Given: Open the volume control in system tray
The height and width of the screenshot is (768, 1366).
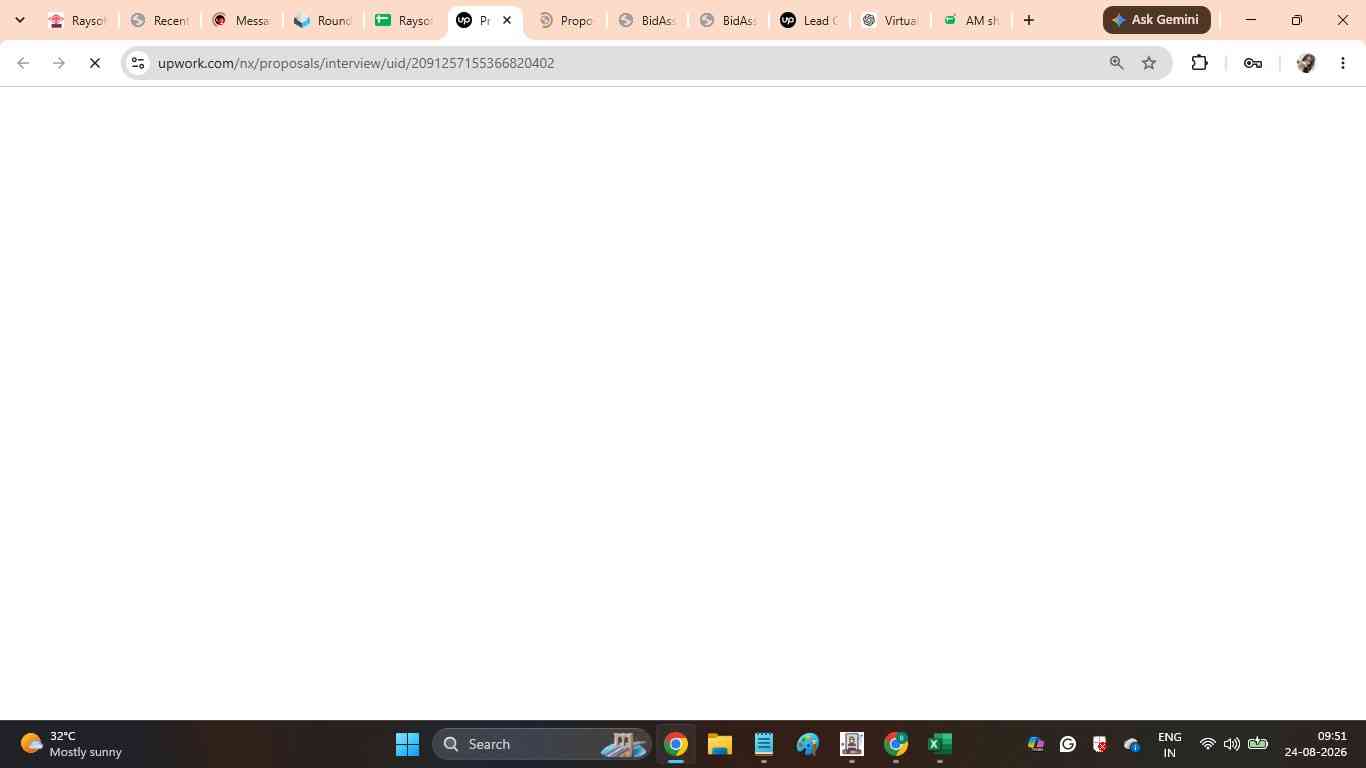Looking at the screenshot, I should pyautogui.click(x=1232, y=744).
